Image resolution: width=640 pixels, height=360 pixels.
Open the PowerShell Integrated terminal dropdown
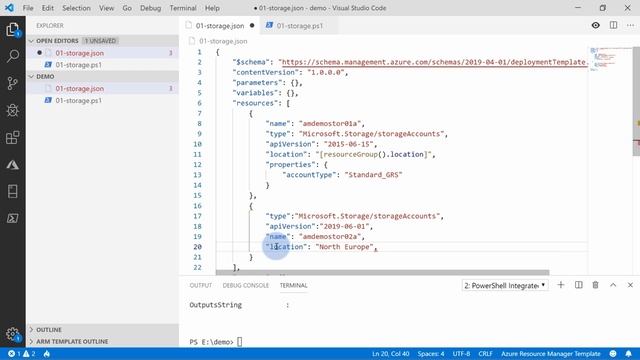pos(504,285)
